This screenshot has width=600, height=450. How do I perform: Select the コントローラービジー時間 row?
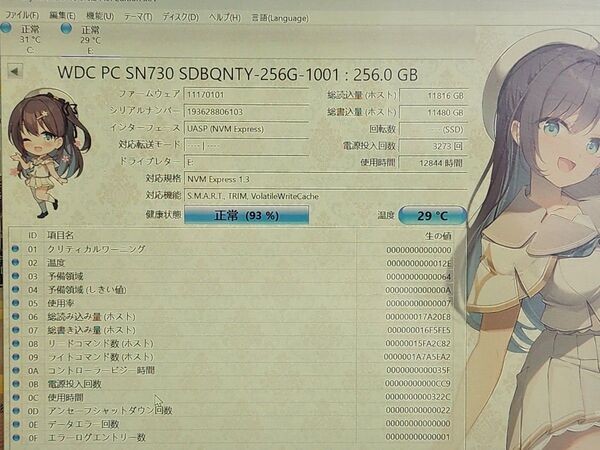click(232, 370)
